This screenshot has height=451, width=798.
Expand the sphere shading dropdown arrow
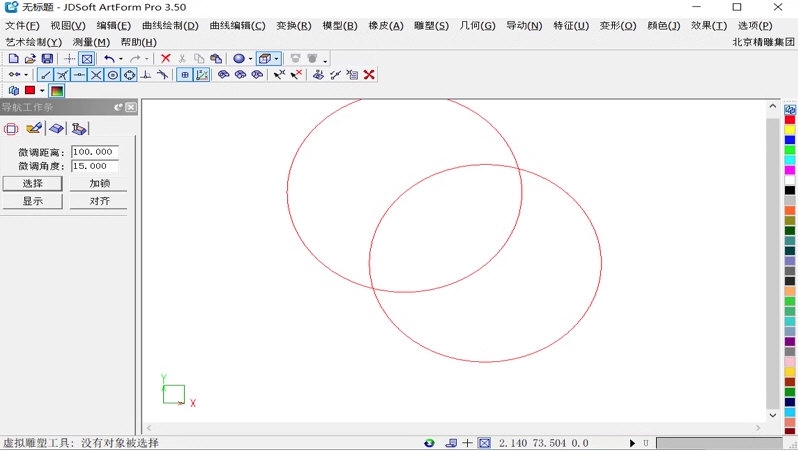[x=250, y=59]
